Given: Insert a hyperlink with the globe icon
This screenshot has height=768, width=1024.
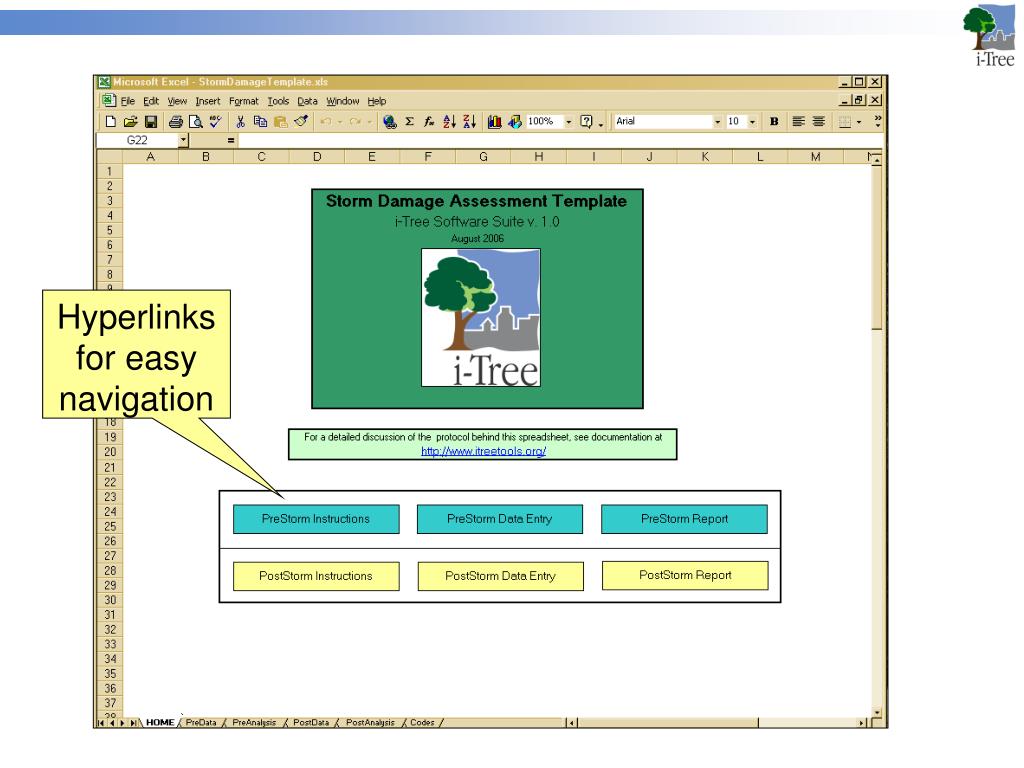Looking at the screenshot, I should tap(390, 121).
